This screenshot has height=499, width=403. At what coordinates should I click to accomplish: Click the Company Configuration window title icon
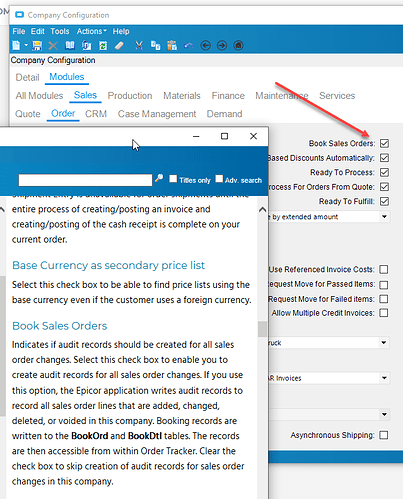click(20, 15)
